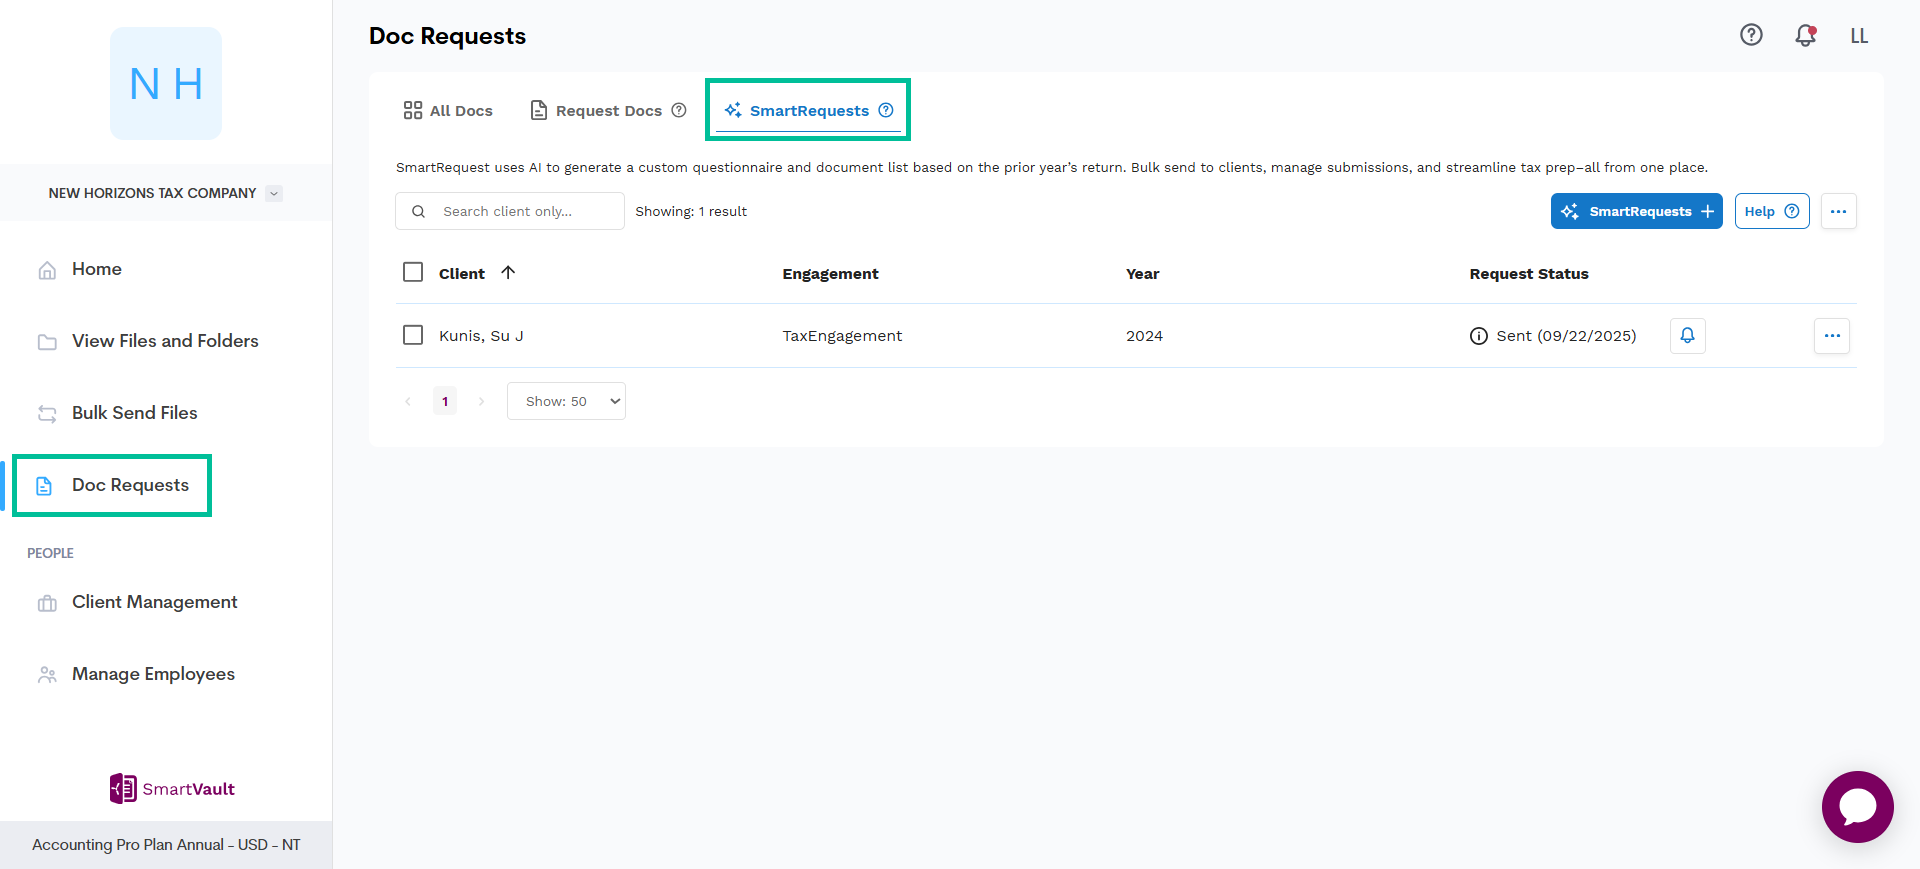Send reminder with the row bell button

[1688, 336]
